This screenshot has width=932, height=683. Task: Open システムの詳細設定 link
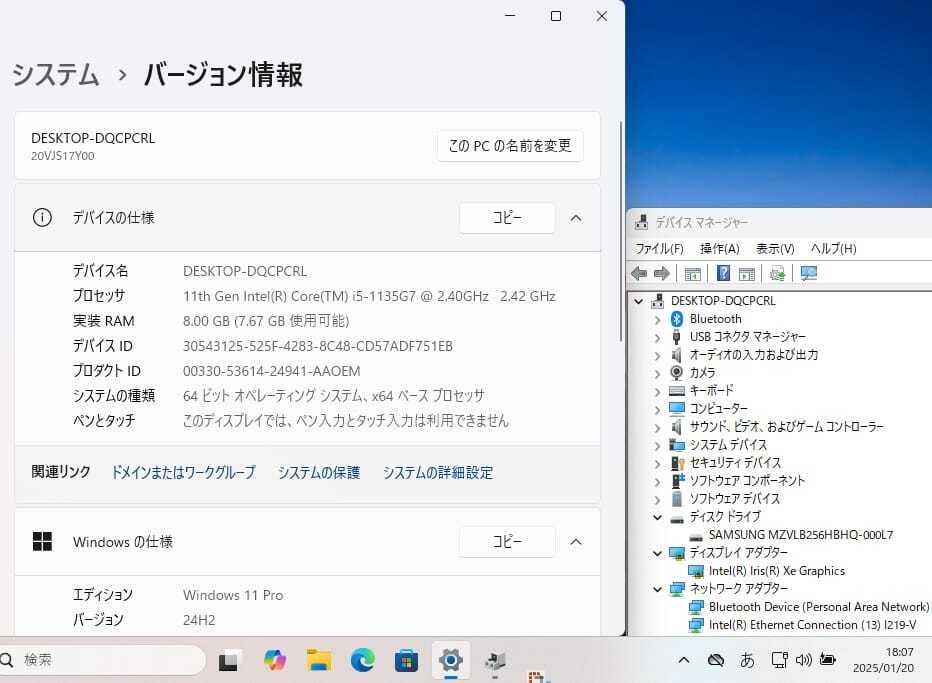tap(437, 473)
